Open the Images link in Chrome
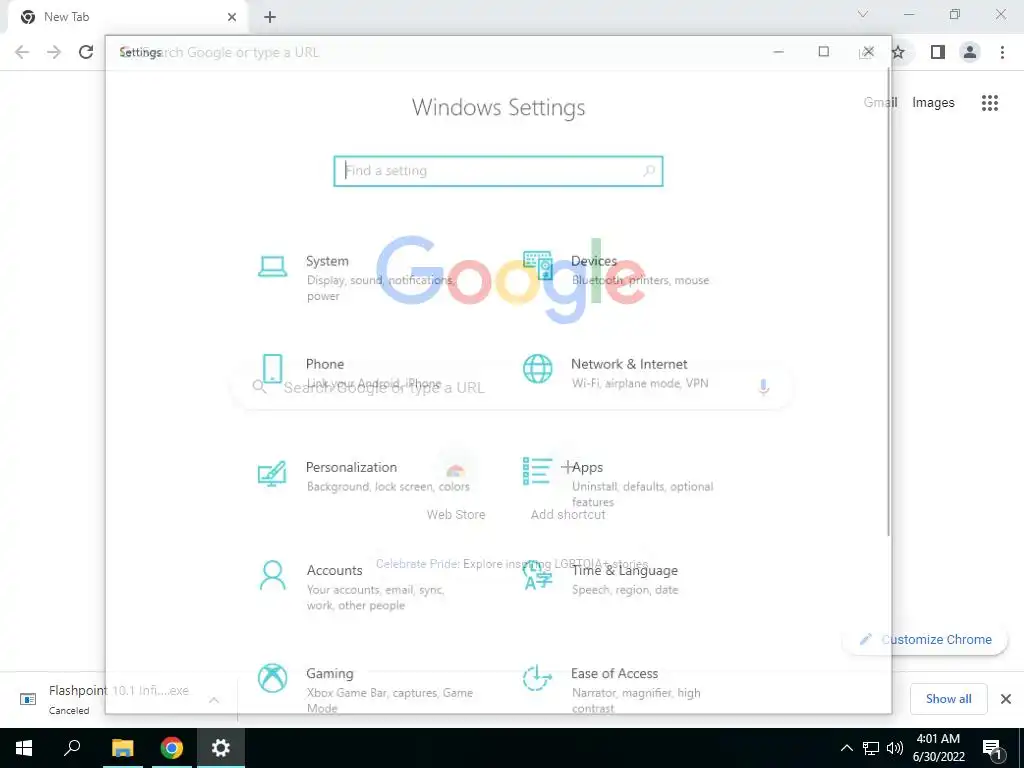 click(x=933, y=103)
